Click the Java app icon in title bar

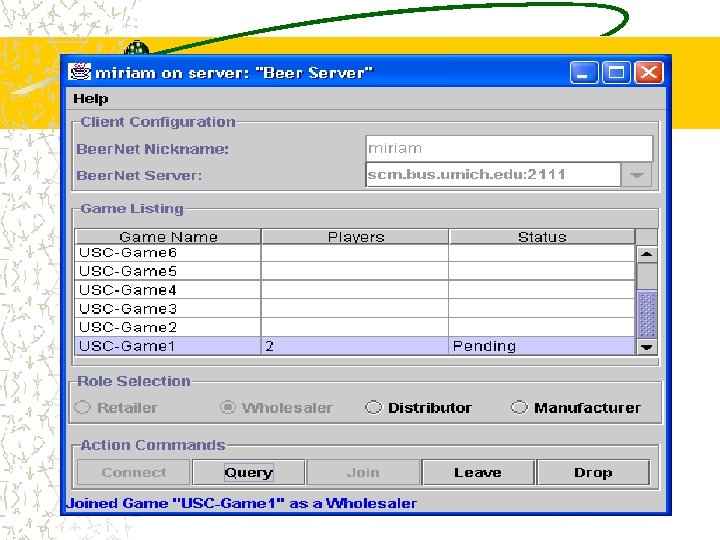tap(80, 72)
